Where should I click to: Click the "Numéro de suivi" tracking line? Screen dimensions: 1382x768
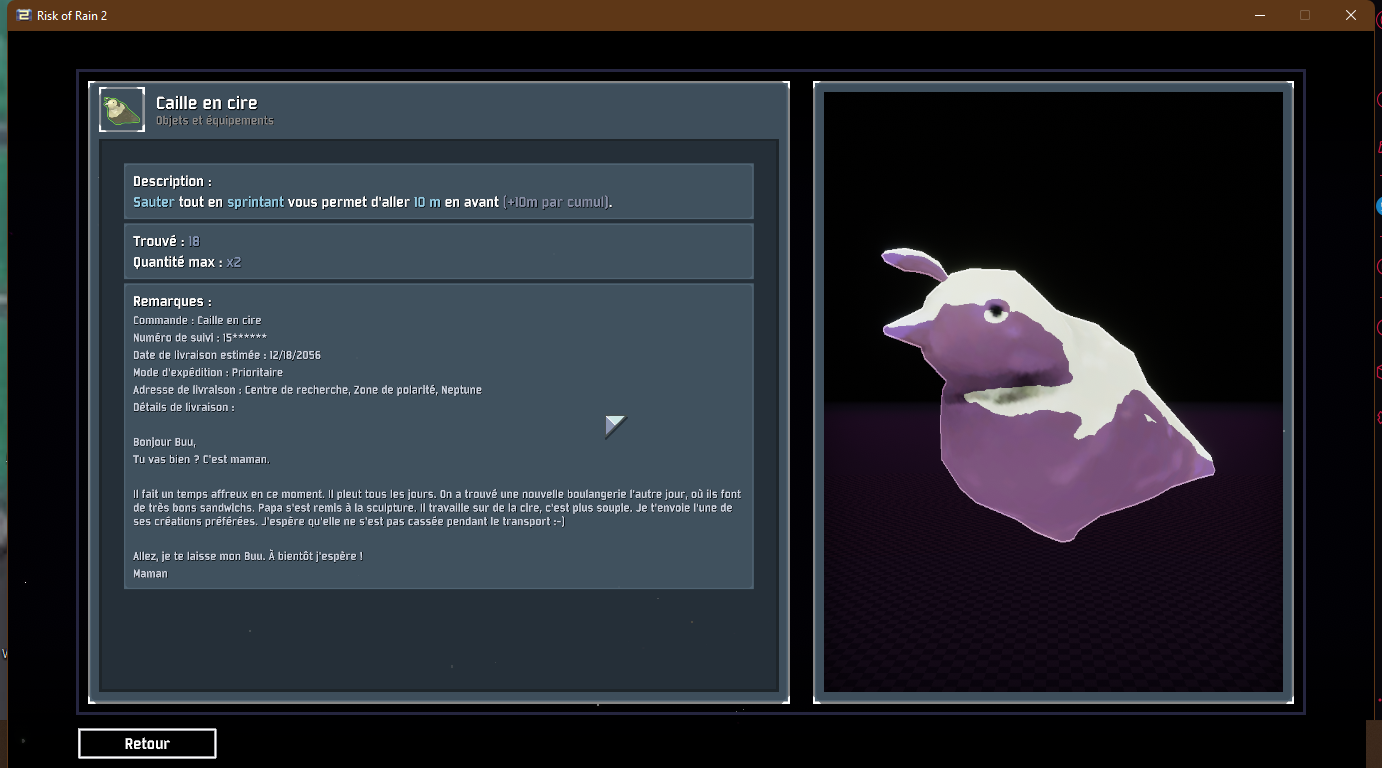point(200,338)
